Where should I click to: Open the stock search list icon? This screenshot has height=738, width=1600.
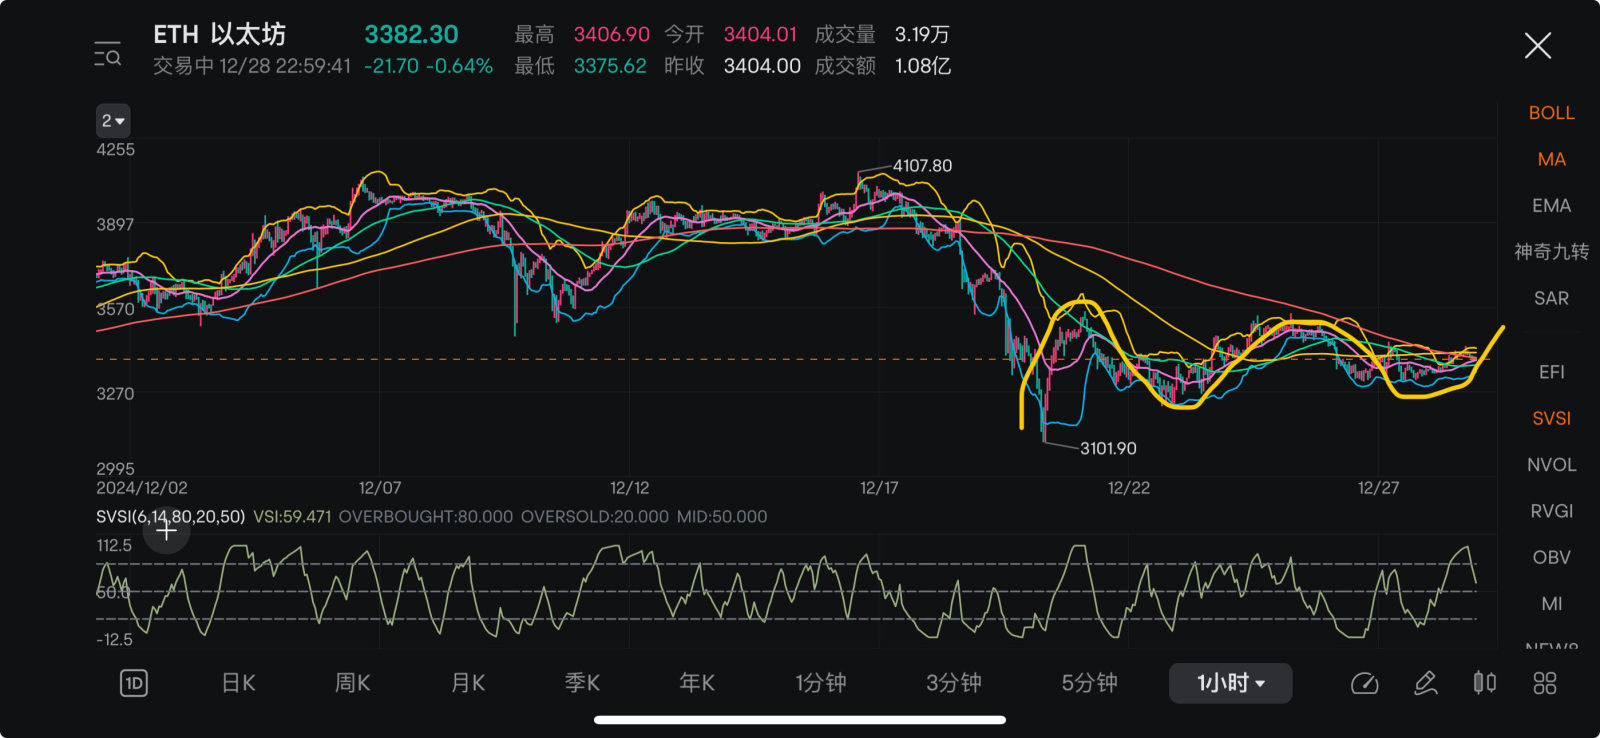[108, 54]
